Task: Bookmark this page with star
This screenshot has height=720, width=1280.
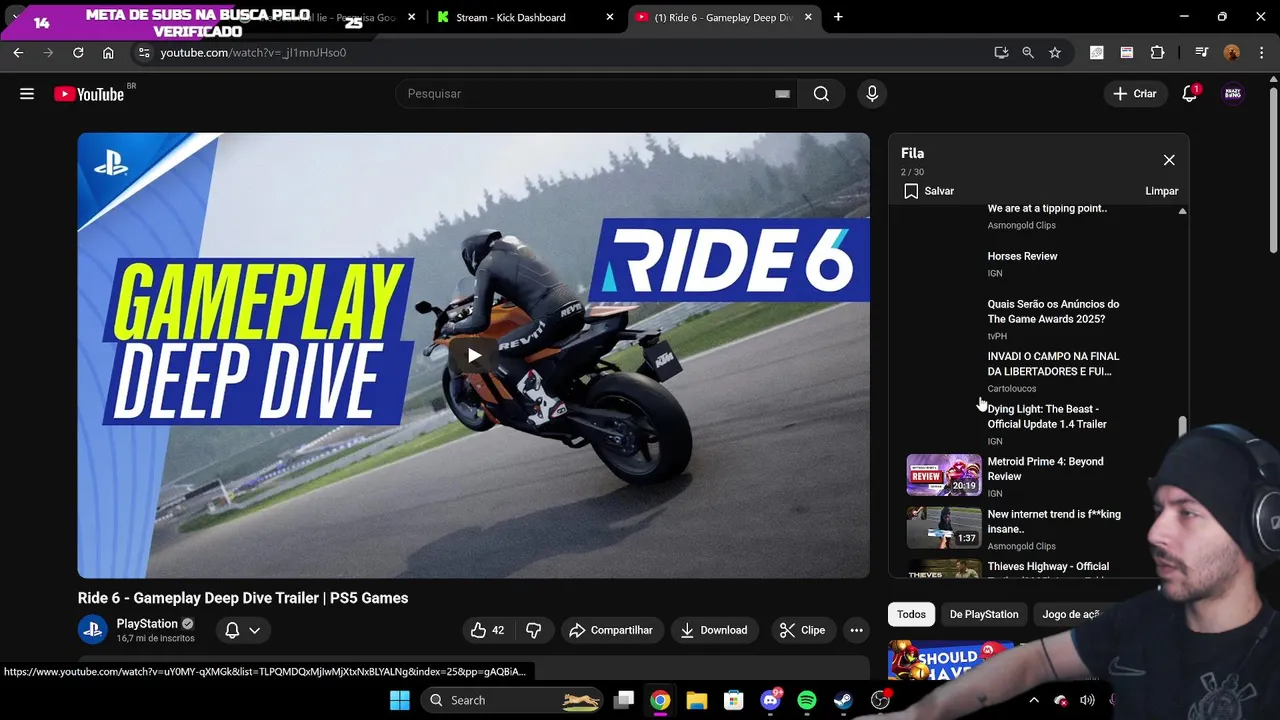Action: point(1055,53)
